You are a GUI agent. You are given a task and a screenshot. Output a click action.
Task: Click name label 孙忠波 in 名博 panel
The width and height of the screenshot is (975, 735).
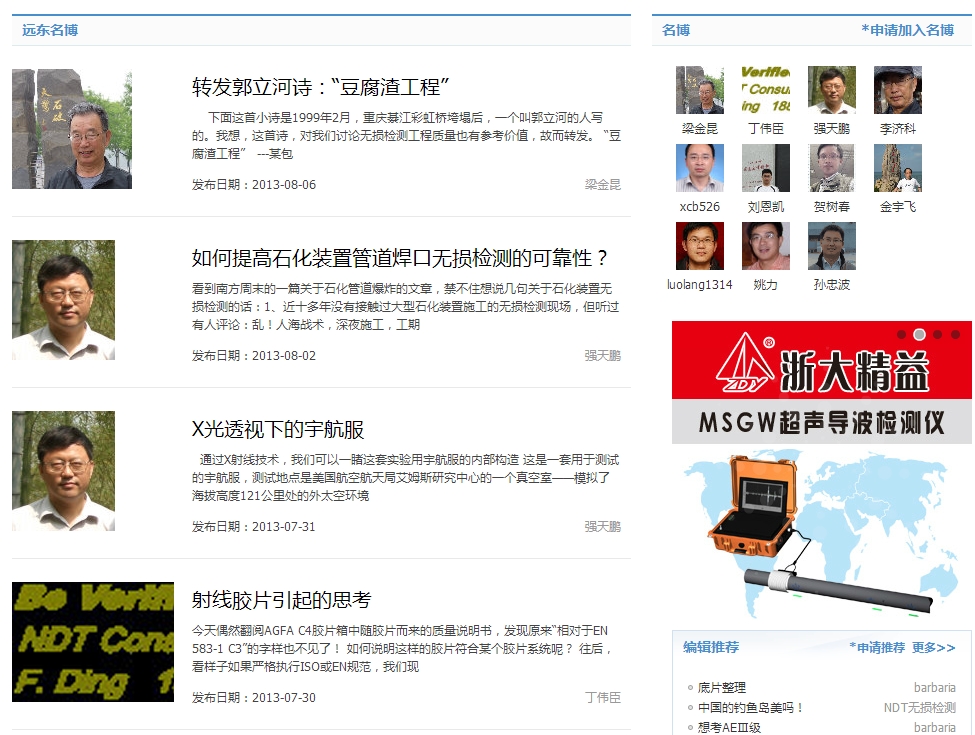[831, 285]
